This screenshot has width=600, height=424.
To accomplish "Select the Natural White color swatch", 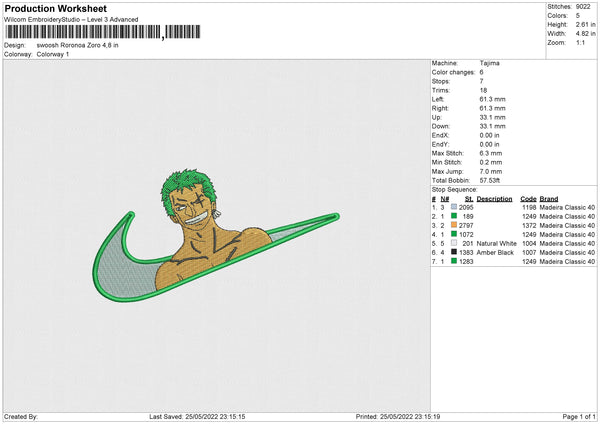I will pos(454,243).
